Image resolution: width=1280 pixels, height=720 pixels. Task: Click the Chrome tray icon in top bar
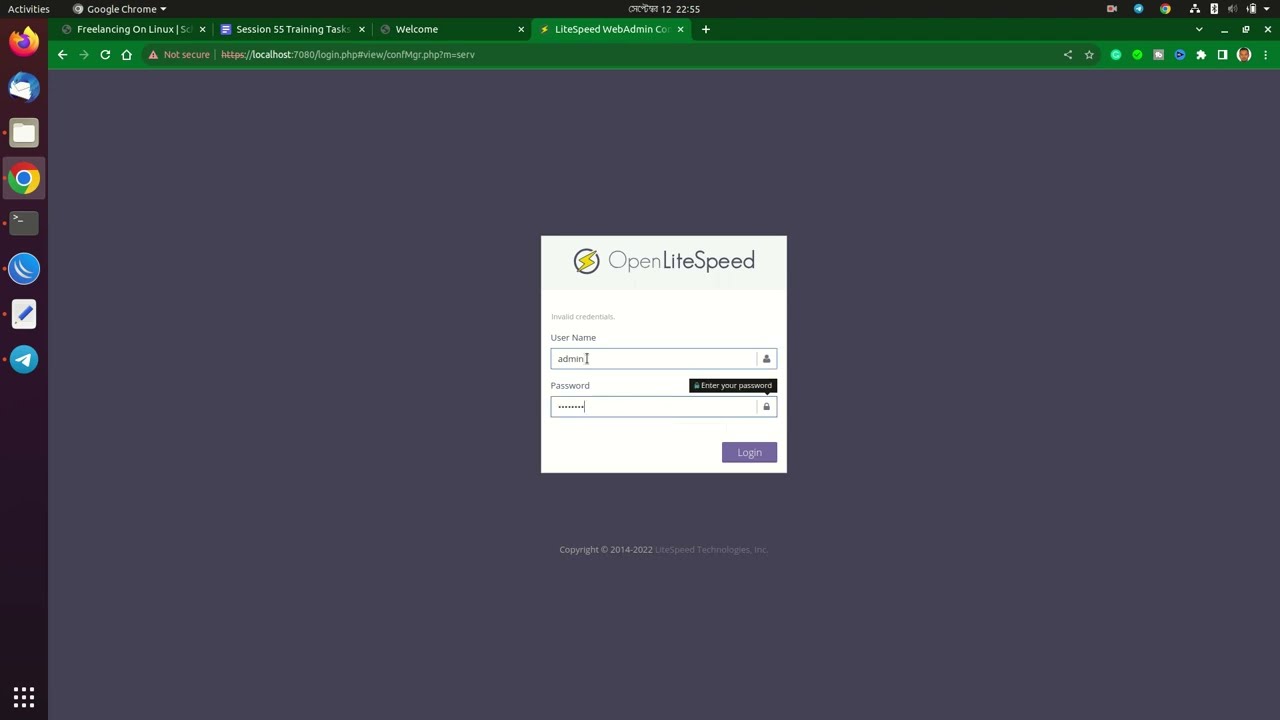coord(1166,9)
